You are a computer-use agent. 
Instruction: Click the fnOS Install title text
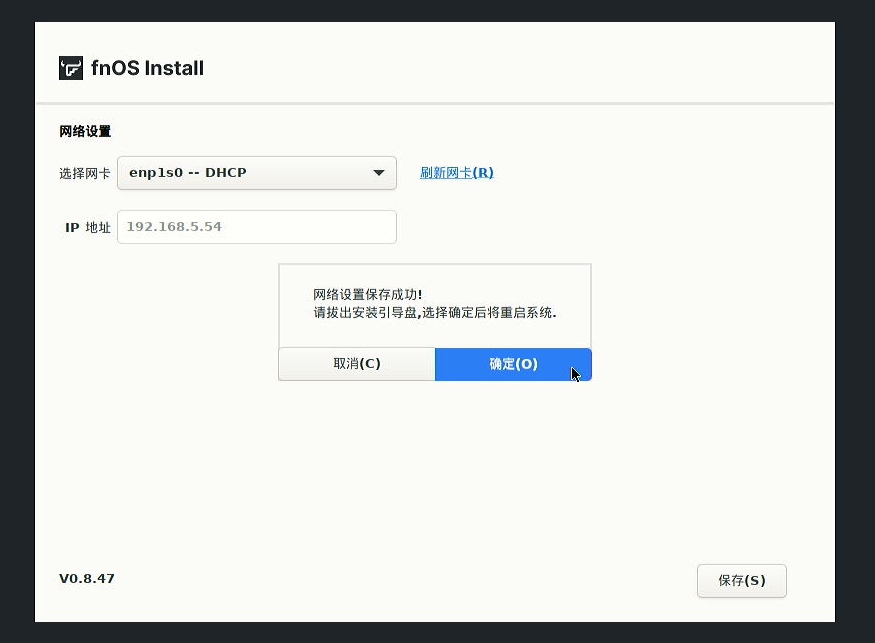click(x=147, y=68)
